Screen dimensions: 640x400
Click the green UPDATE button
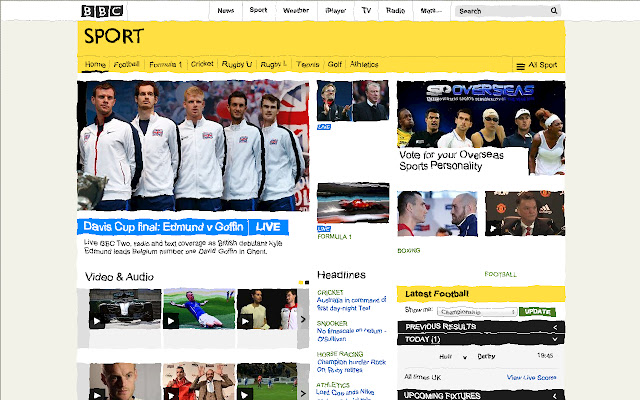(x=537, y=312)
